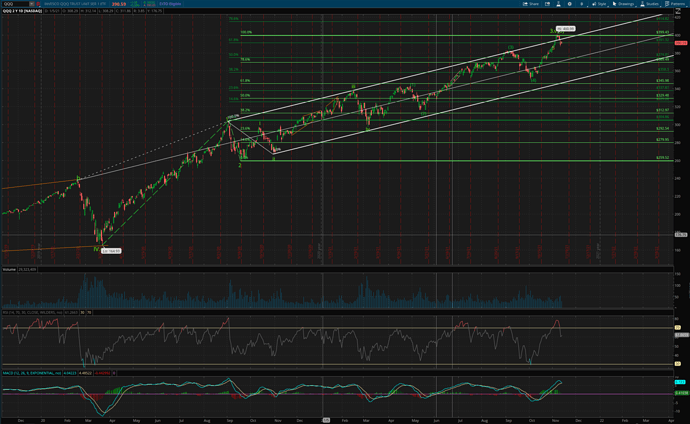Open the Style dropdown menu
This screenshot has width=690, height=424.
pos(599,4)
